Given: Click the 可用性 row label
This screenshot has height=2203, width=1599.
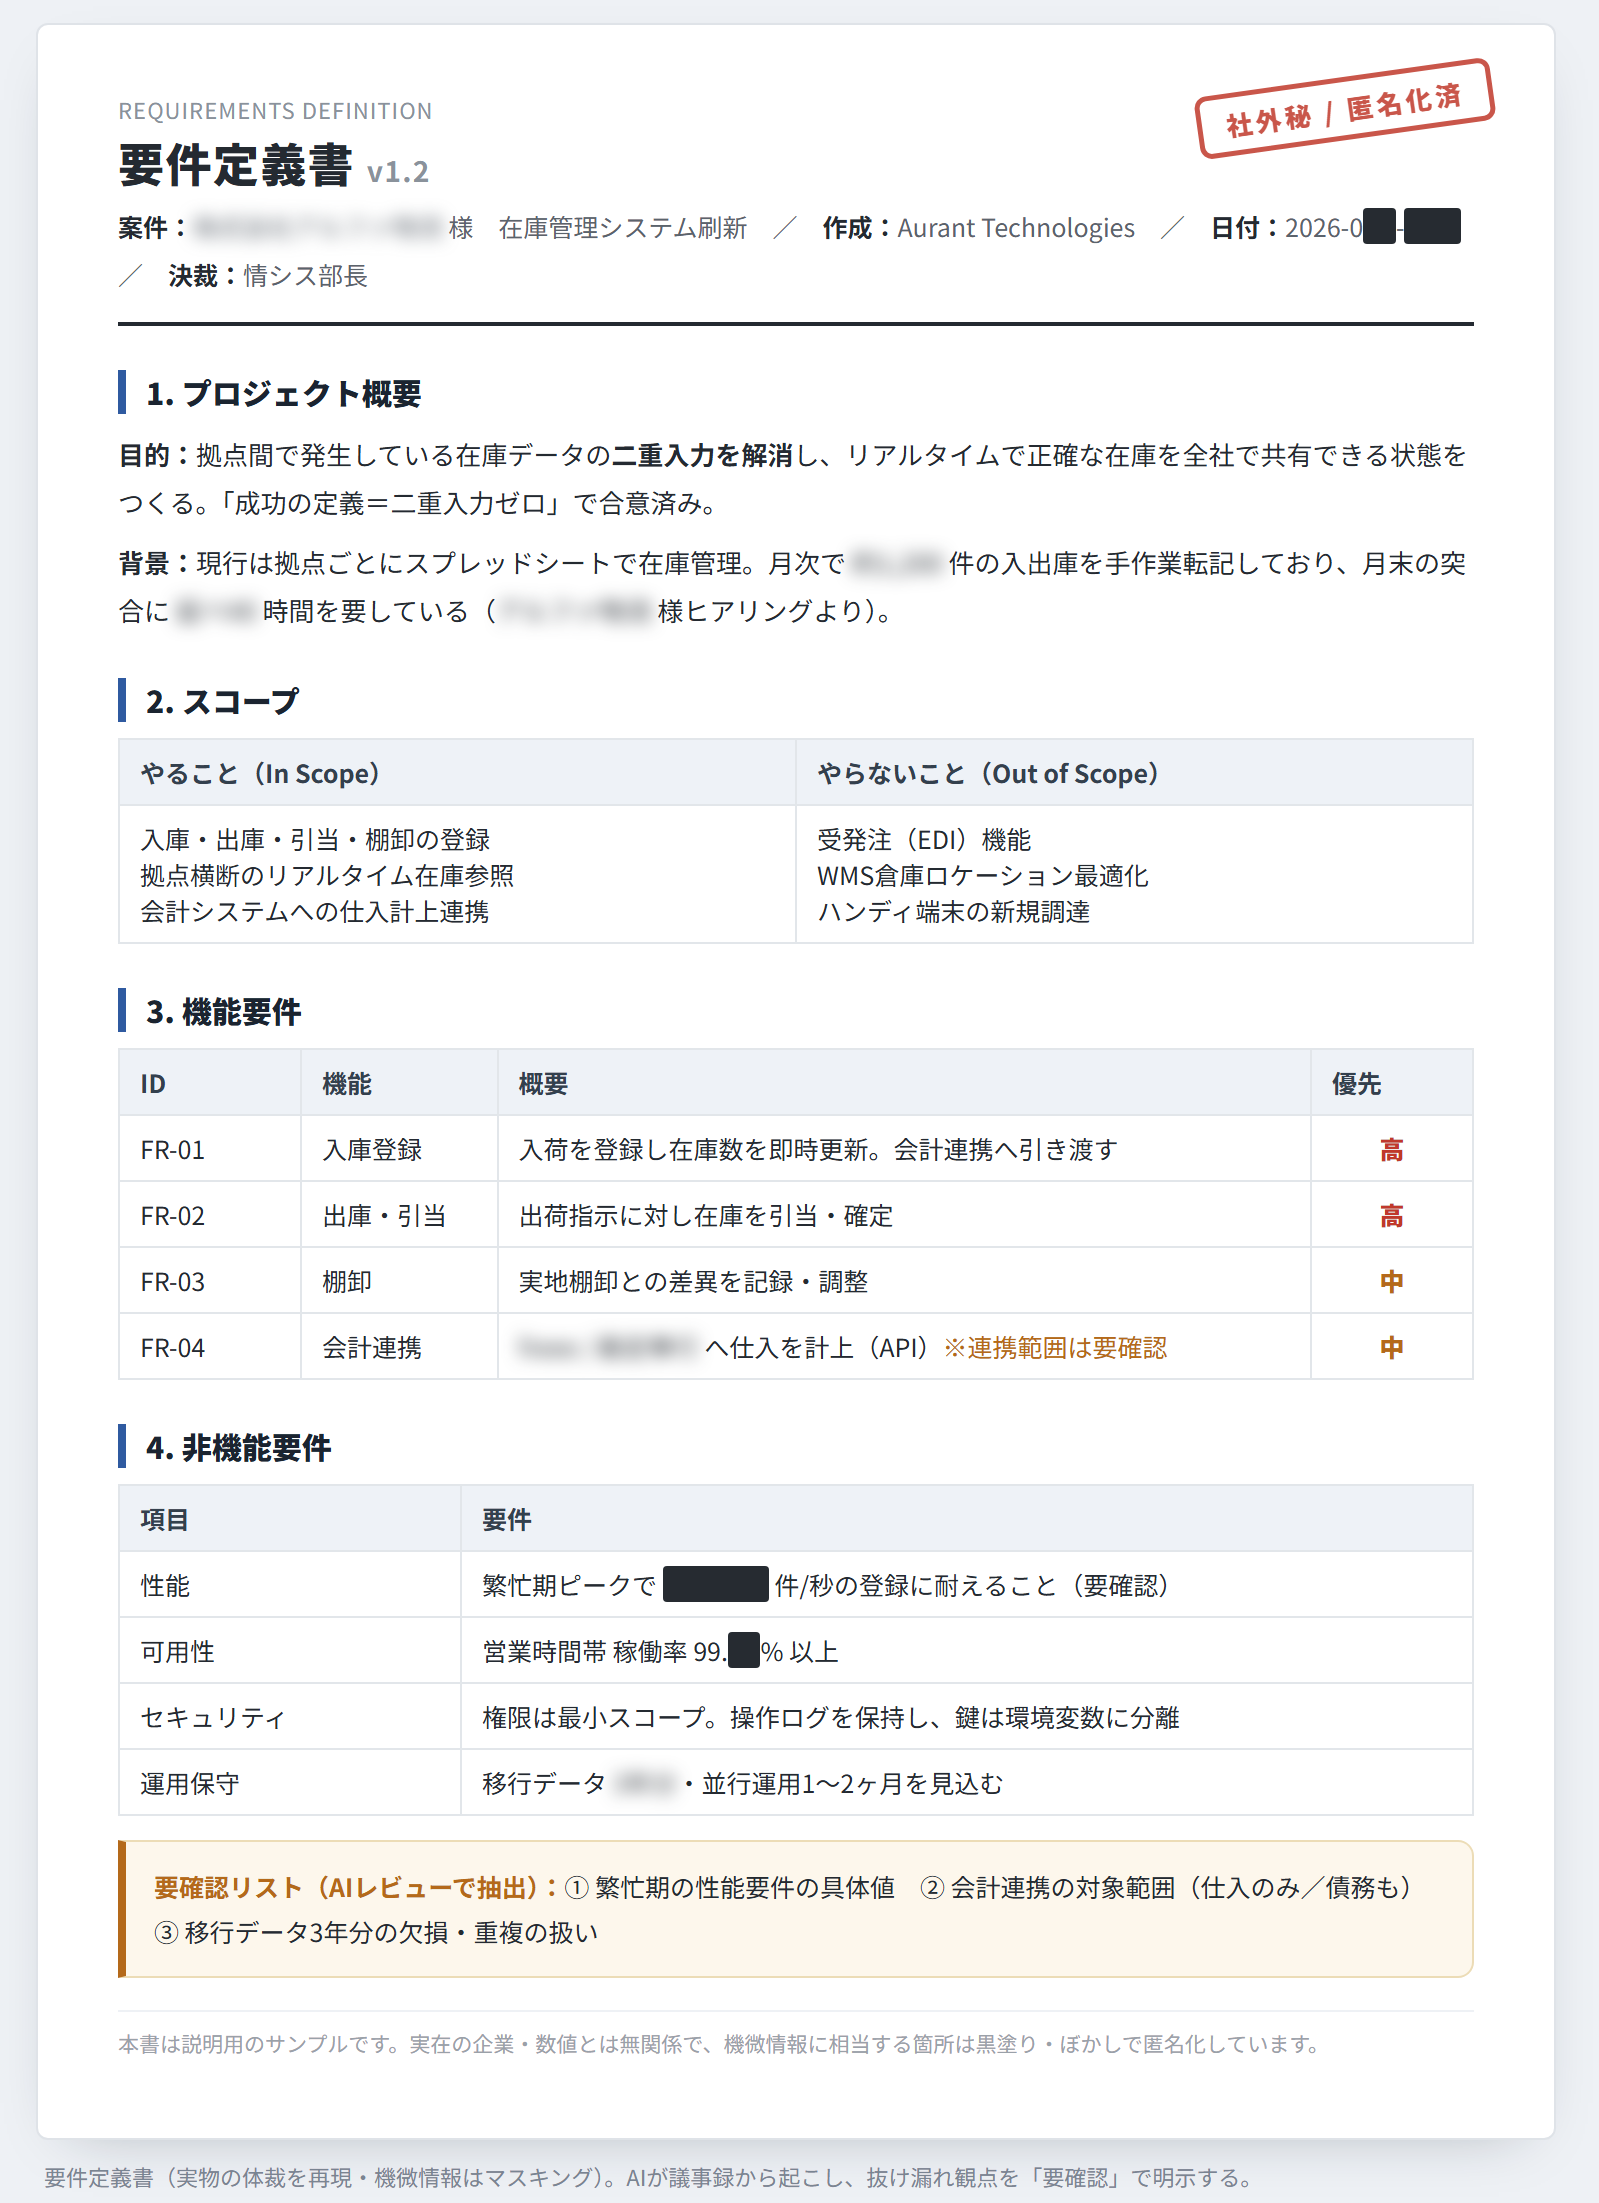Looking at the screenshot, I should pyautogui.click(x=177, y=1652).
